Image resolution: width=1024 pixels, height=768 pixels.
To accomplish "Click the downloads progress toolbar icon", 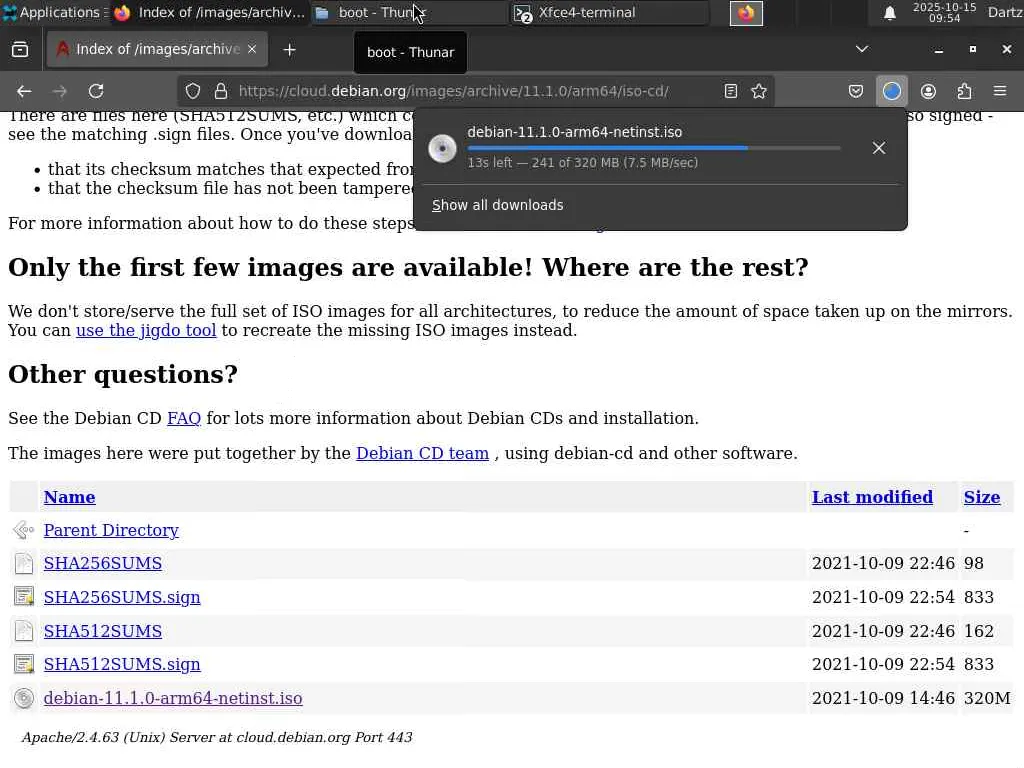I will pyautogui.click(x=892, y=91).
